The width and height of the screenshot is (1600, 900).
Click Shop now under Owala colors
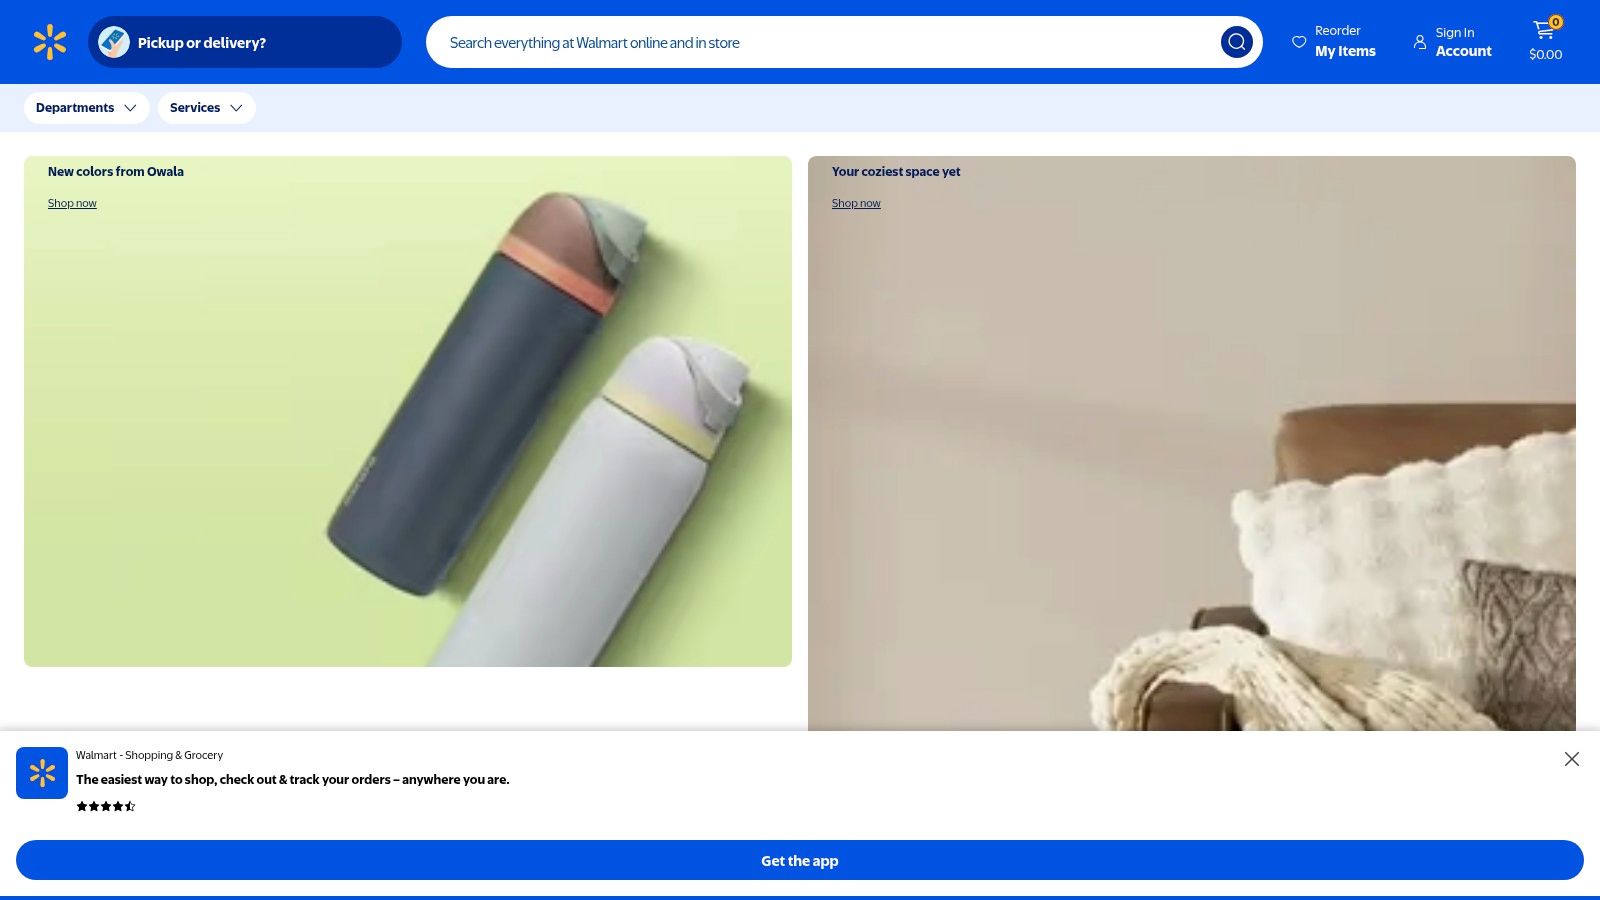[72, 203]
